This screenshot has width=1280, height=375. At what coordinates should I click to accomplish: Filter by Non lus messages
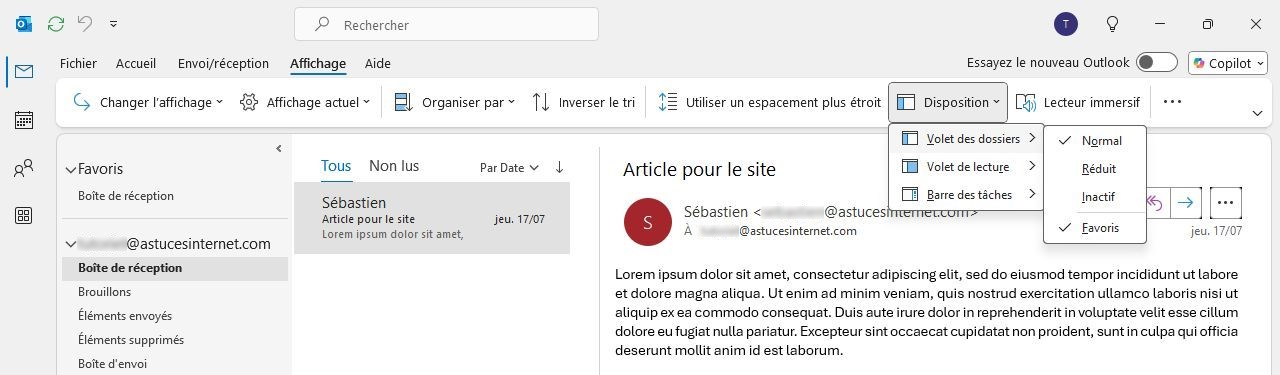[394, 166]
